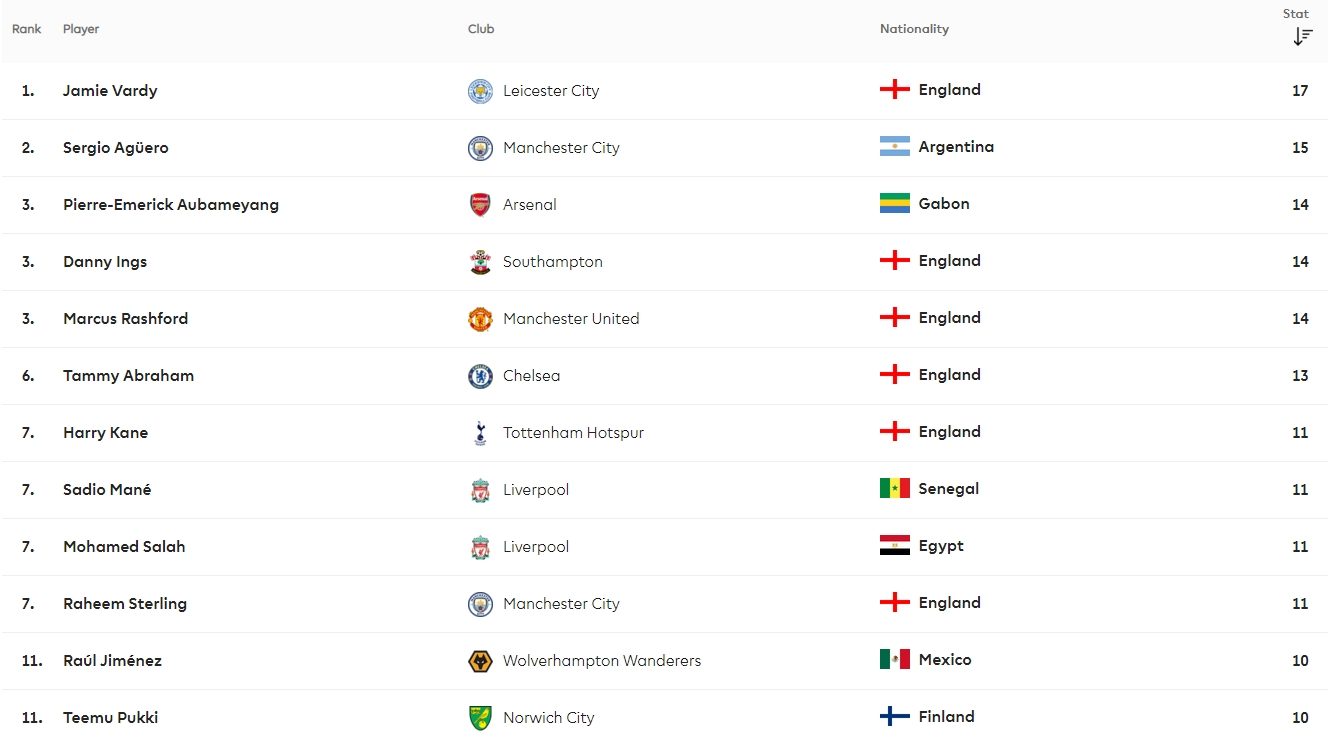Open Pierre-Emerick Aubameyang's player profile
This screenshot has height=742, width=1329.
coord(171,204)
